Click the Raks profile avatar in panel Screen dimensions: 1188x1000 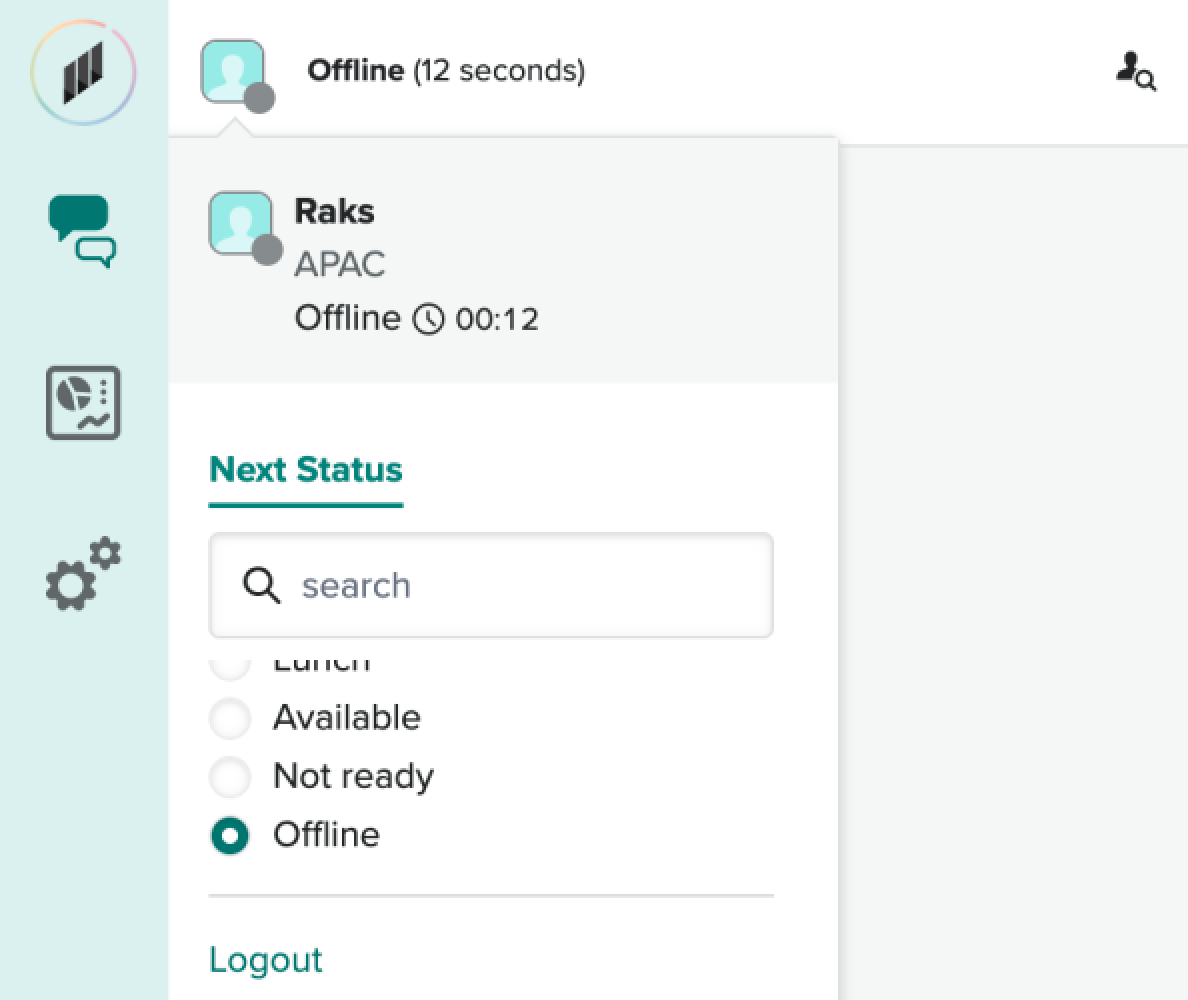241,224
